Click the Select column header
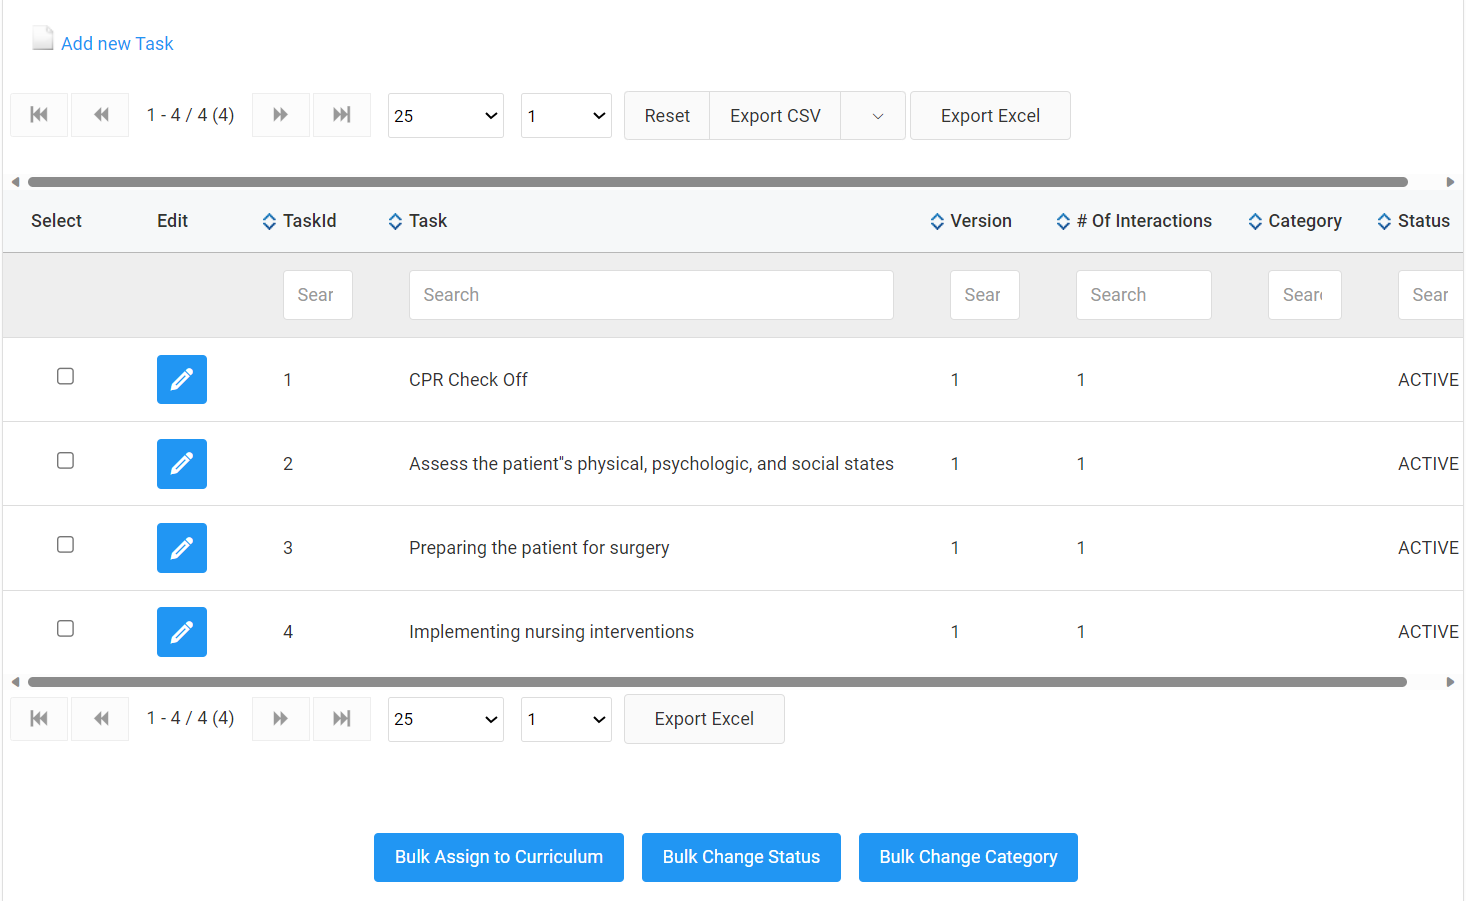 tap(56, 221)
